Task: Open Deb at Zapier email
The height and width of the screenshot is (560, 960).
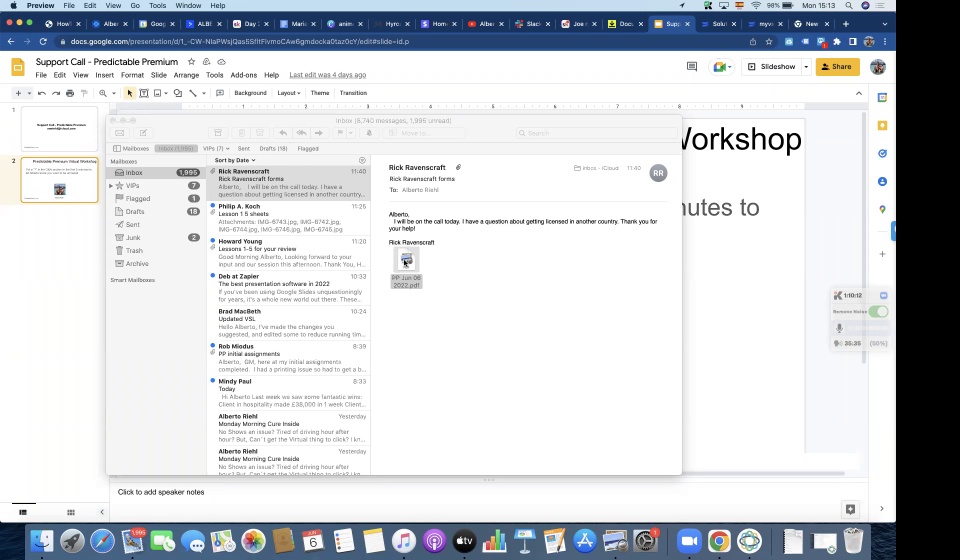Action: 288,288
